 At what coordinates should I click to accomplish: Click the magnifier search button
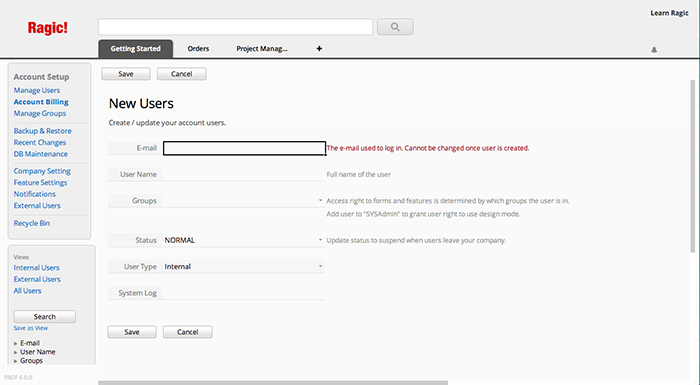coord(395,27)
